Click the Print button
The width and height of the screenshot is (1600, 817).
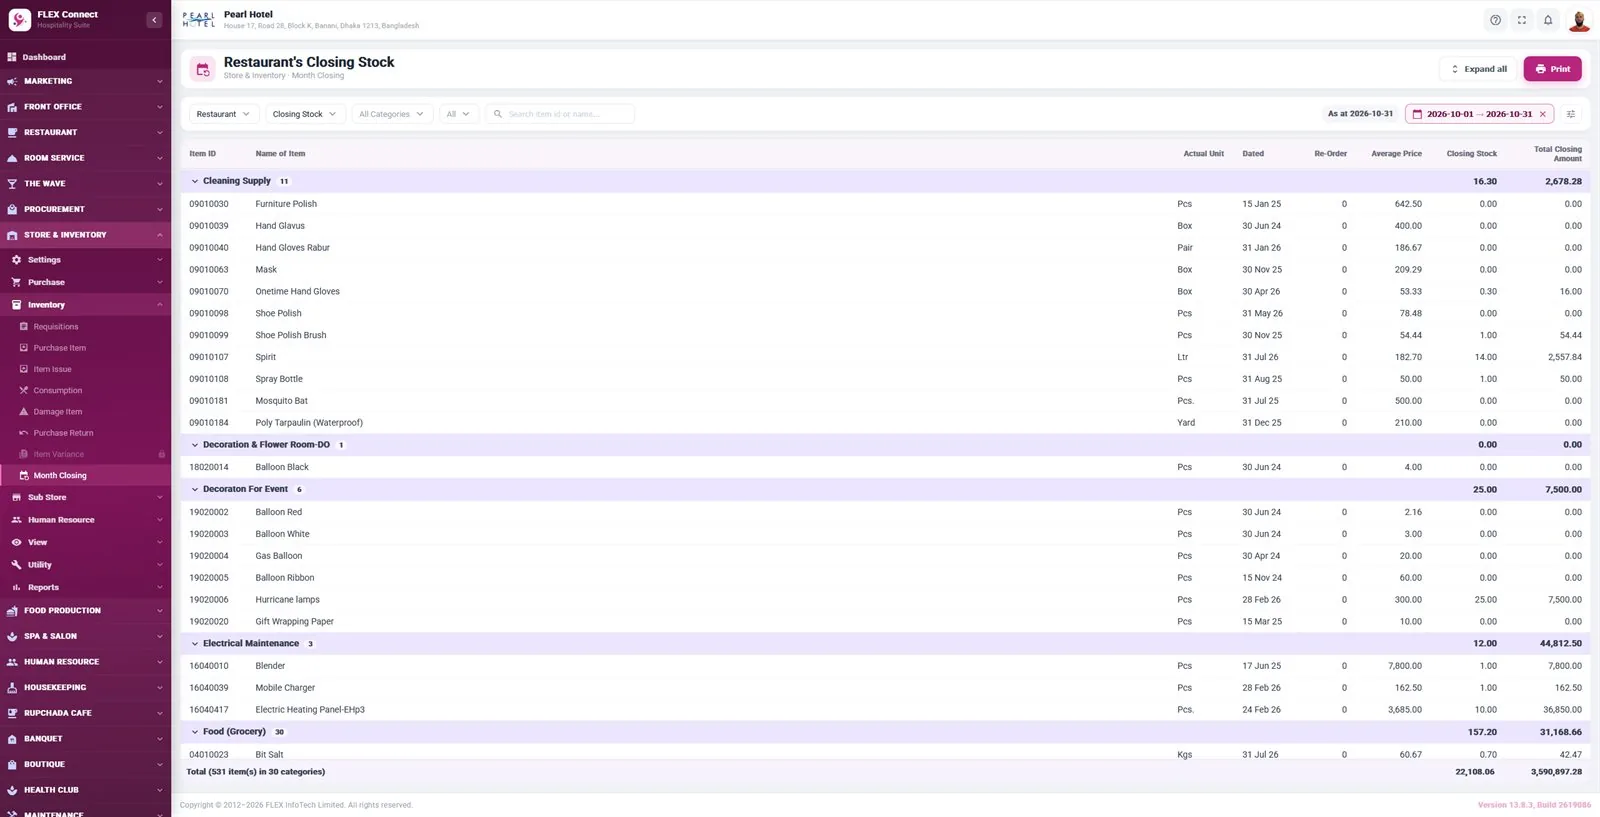pyautogui.click(x=1553, y=69)
